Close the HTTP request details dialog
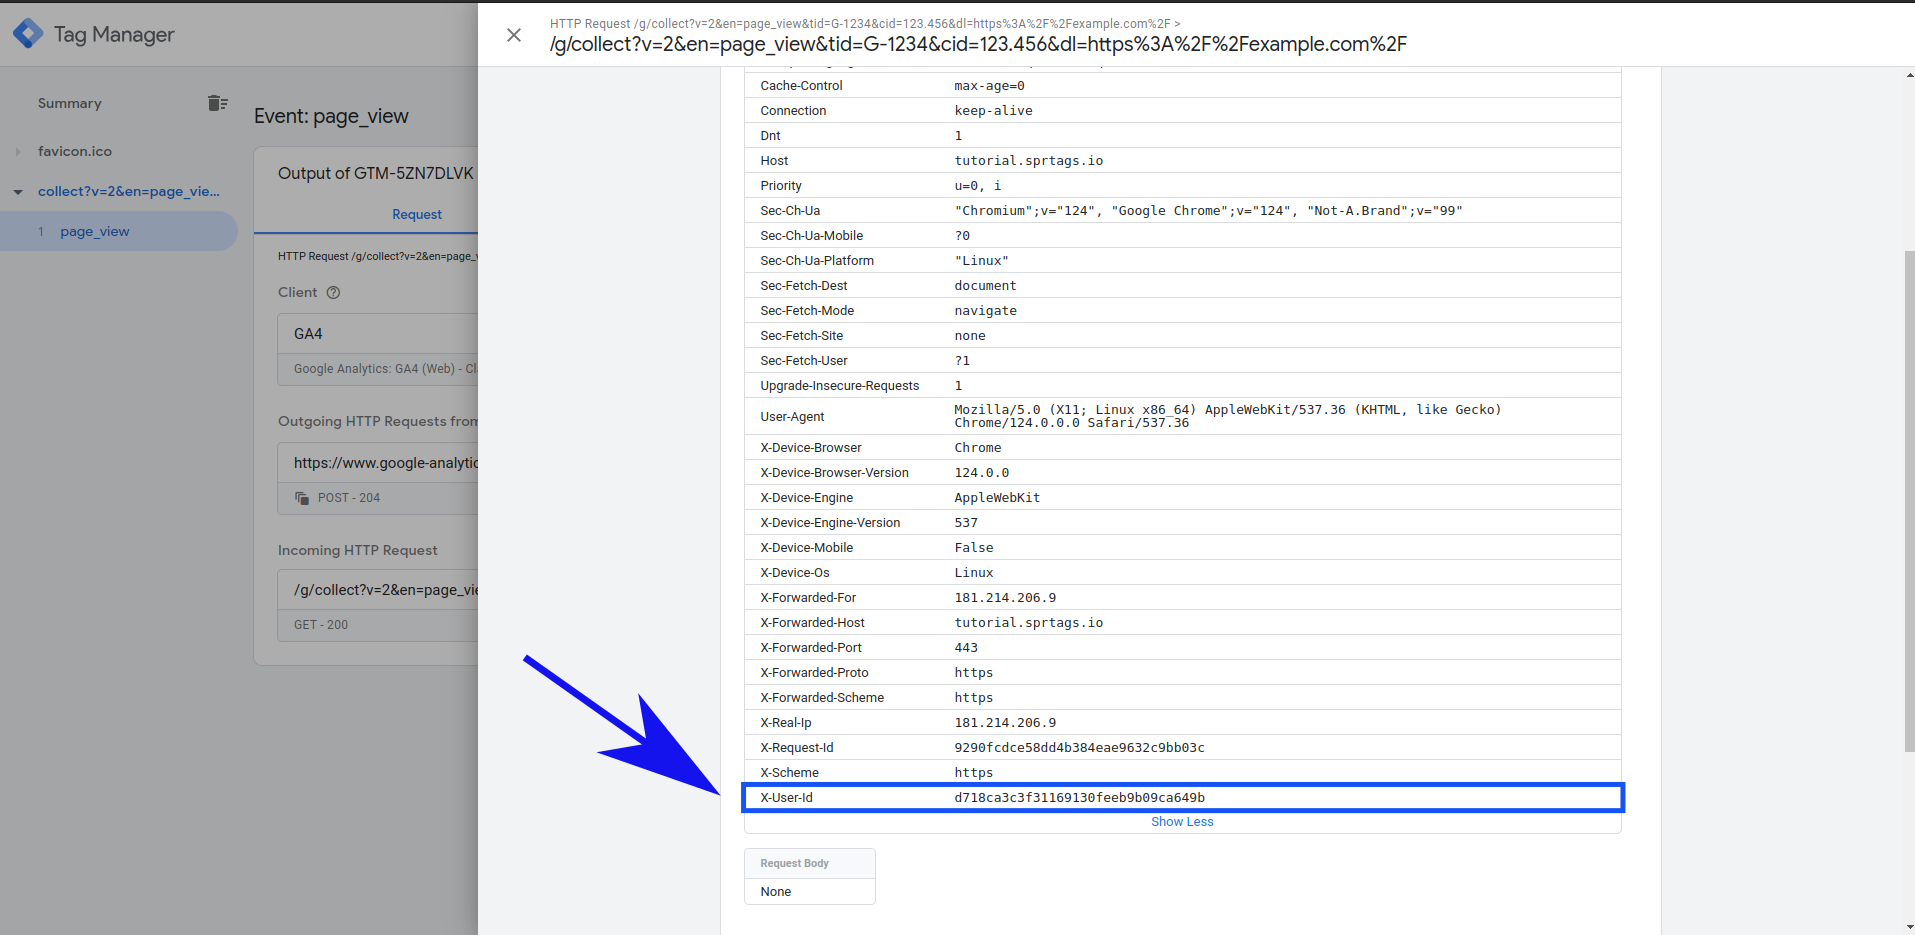The height and width of the screenshot is (935, 1915). click(514, 34)
